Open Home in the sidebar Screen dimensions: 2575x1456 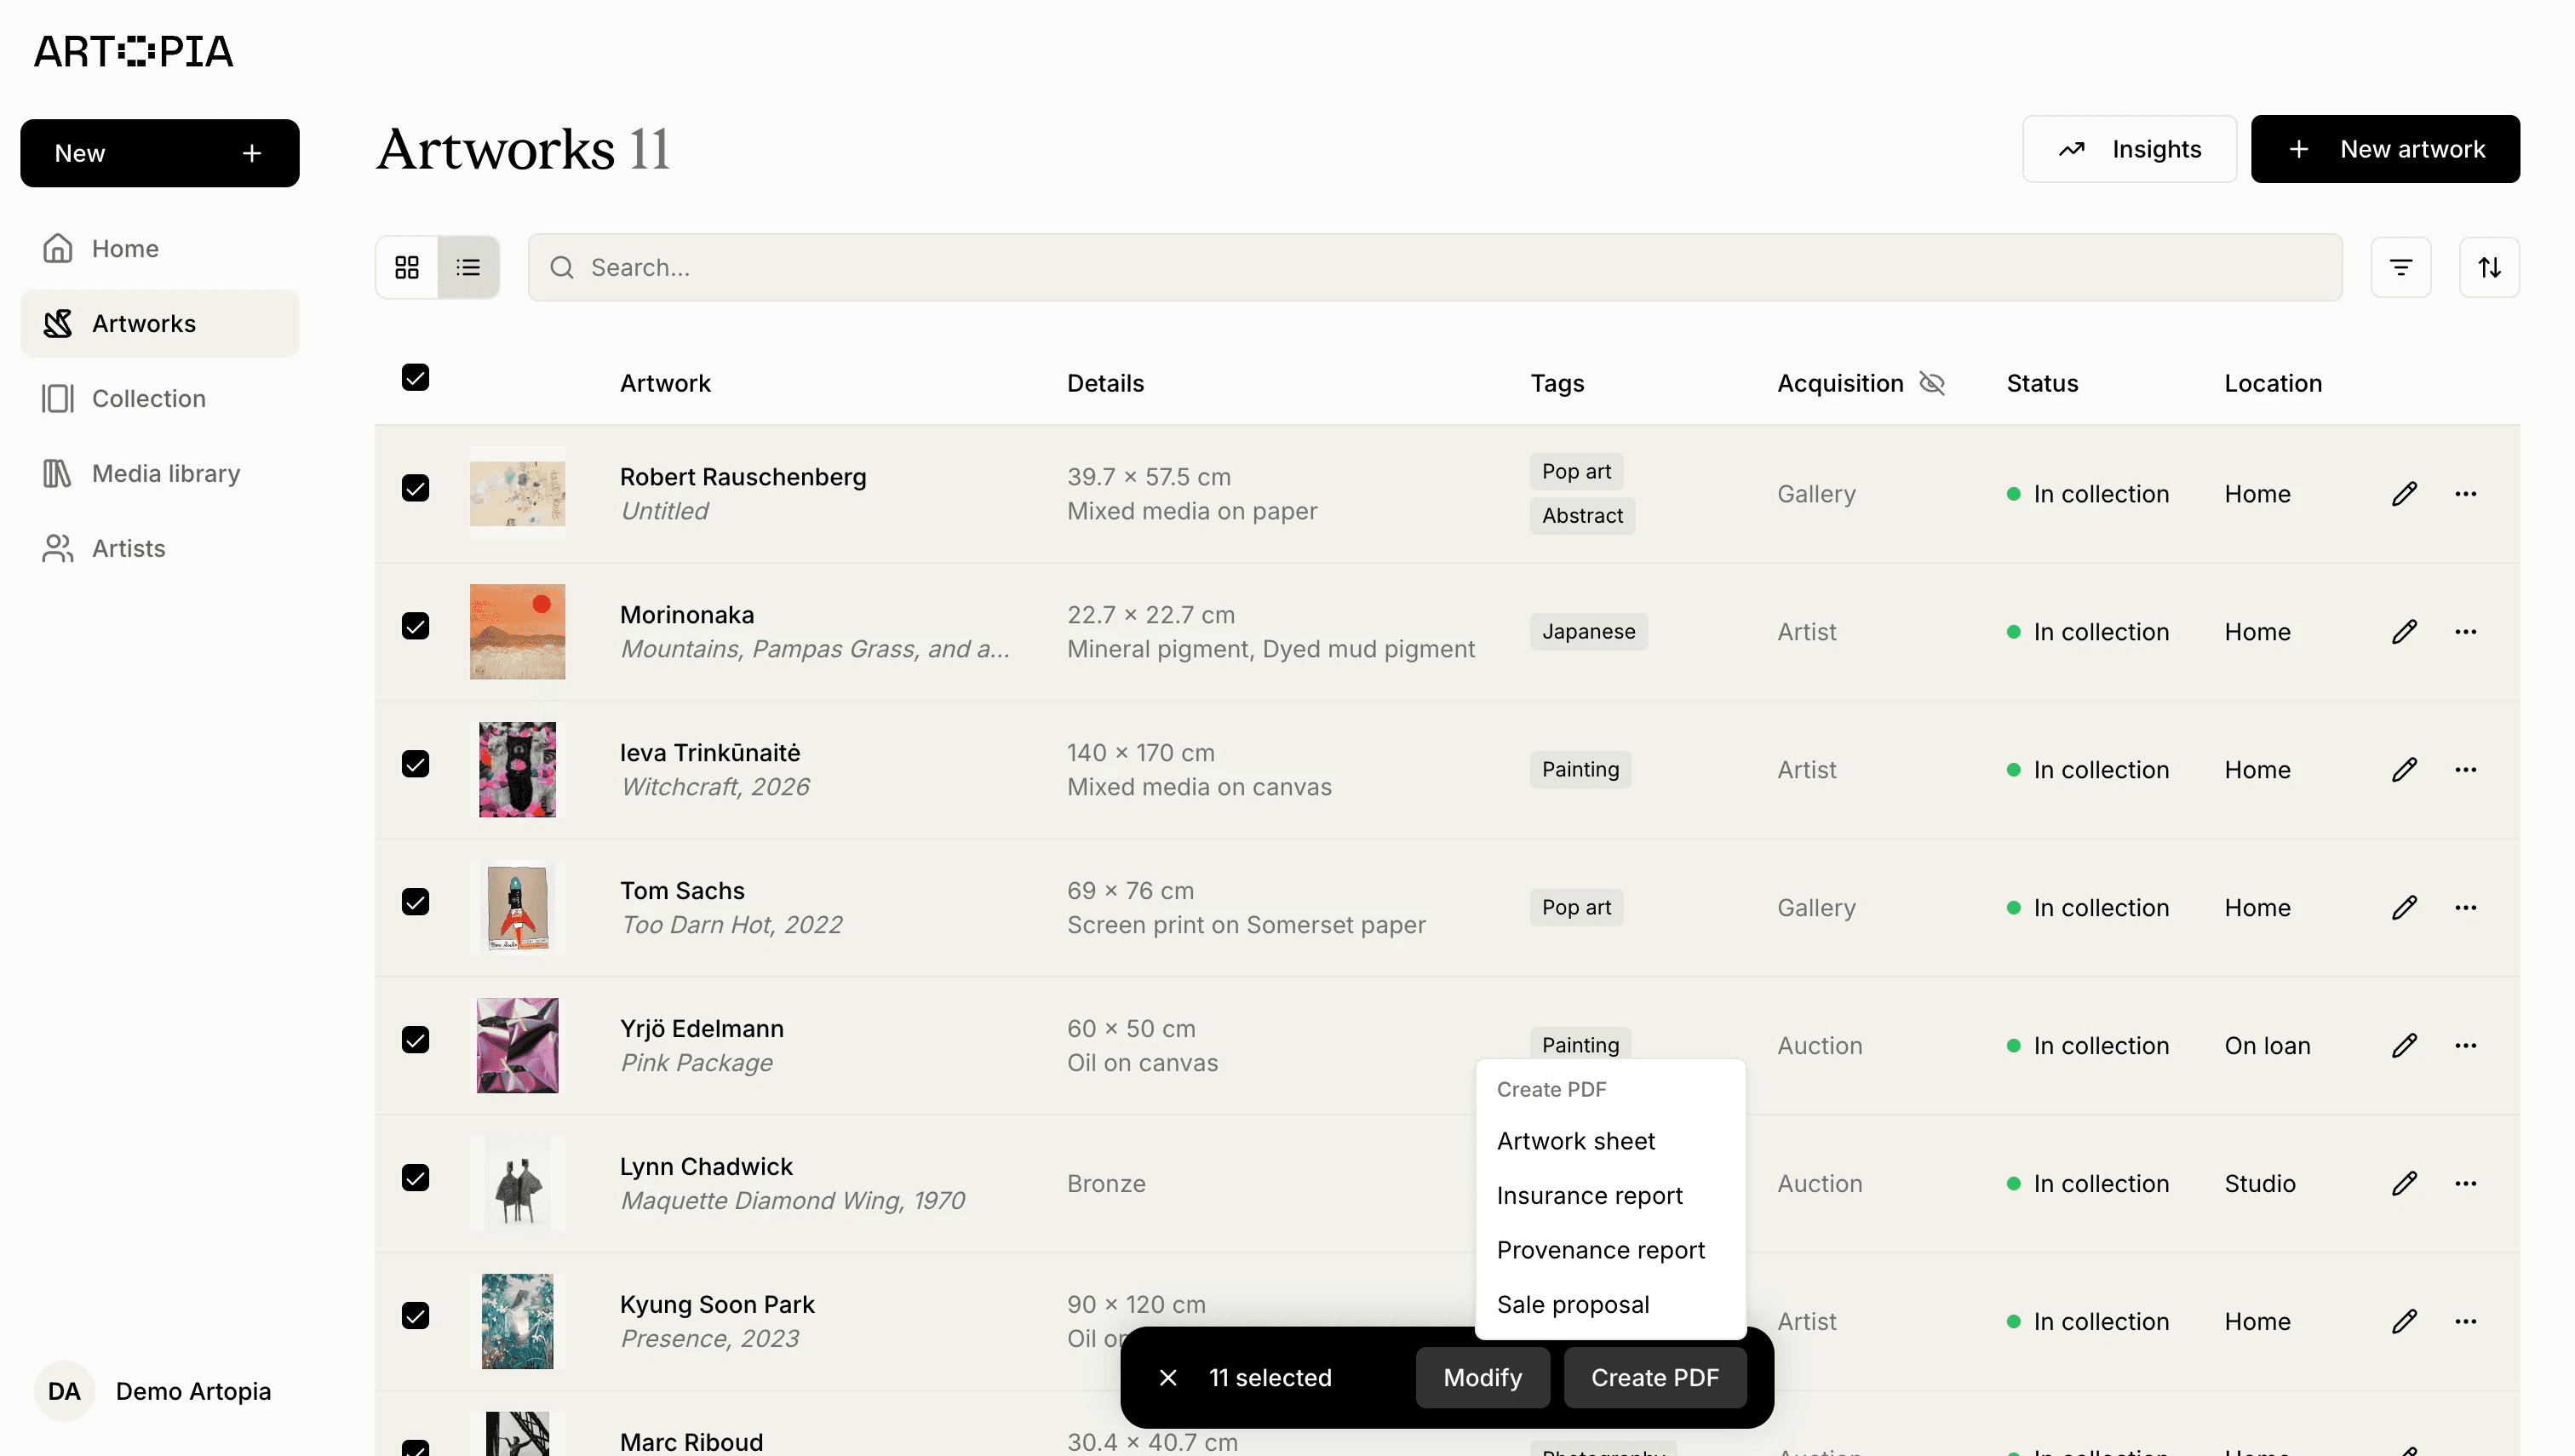pyautogui.click(x=125, y=248)
